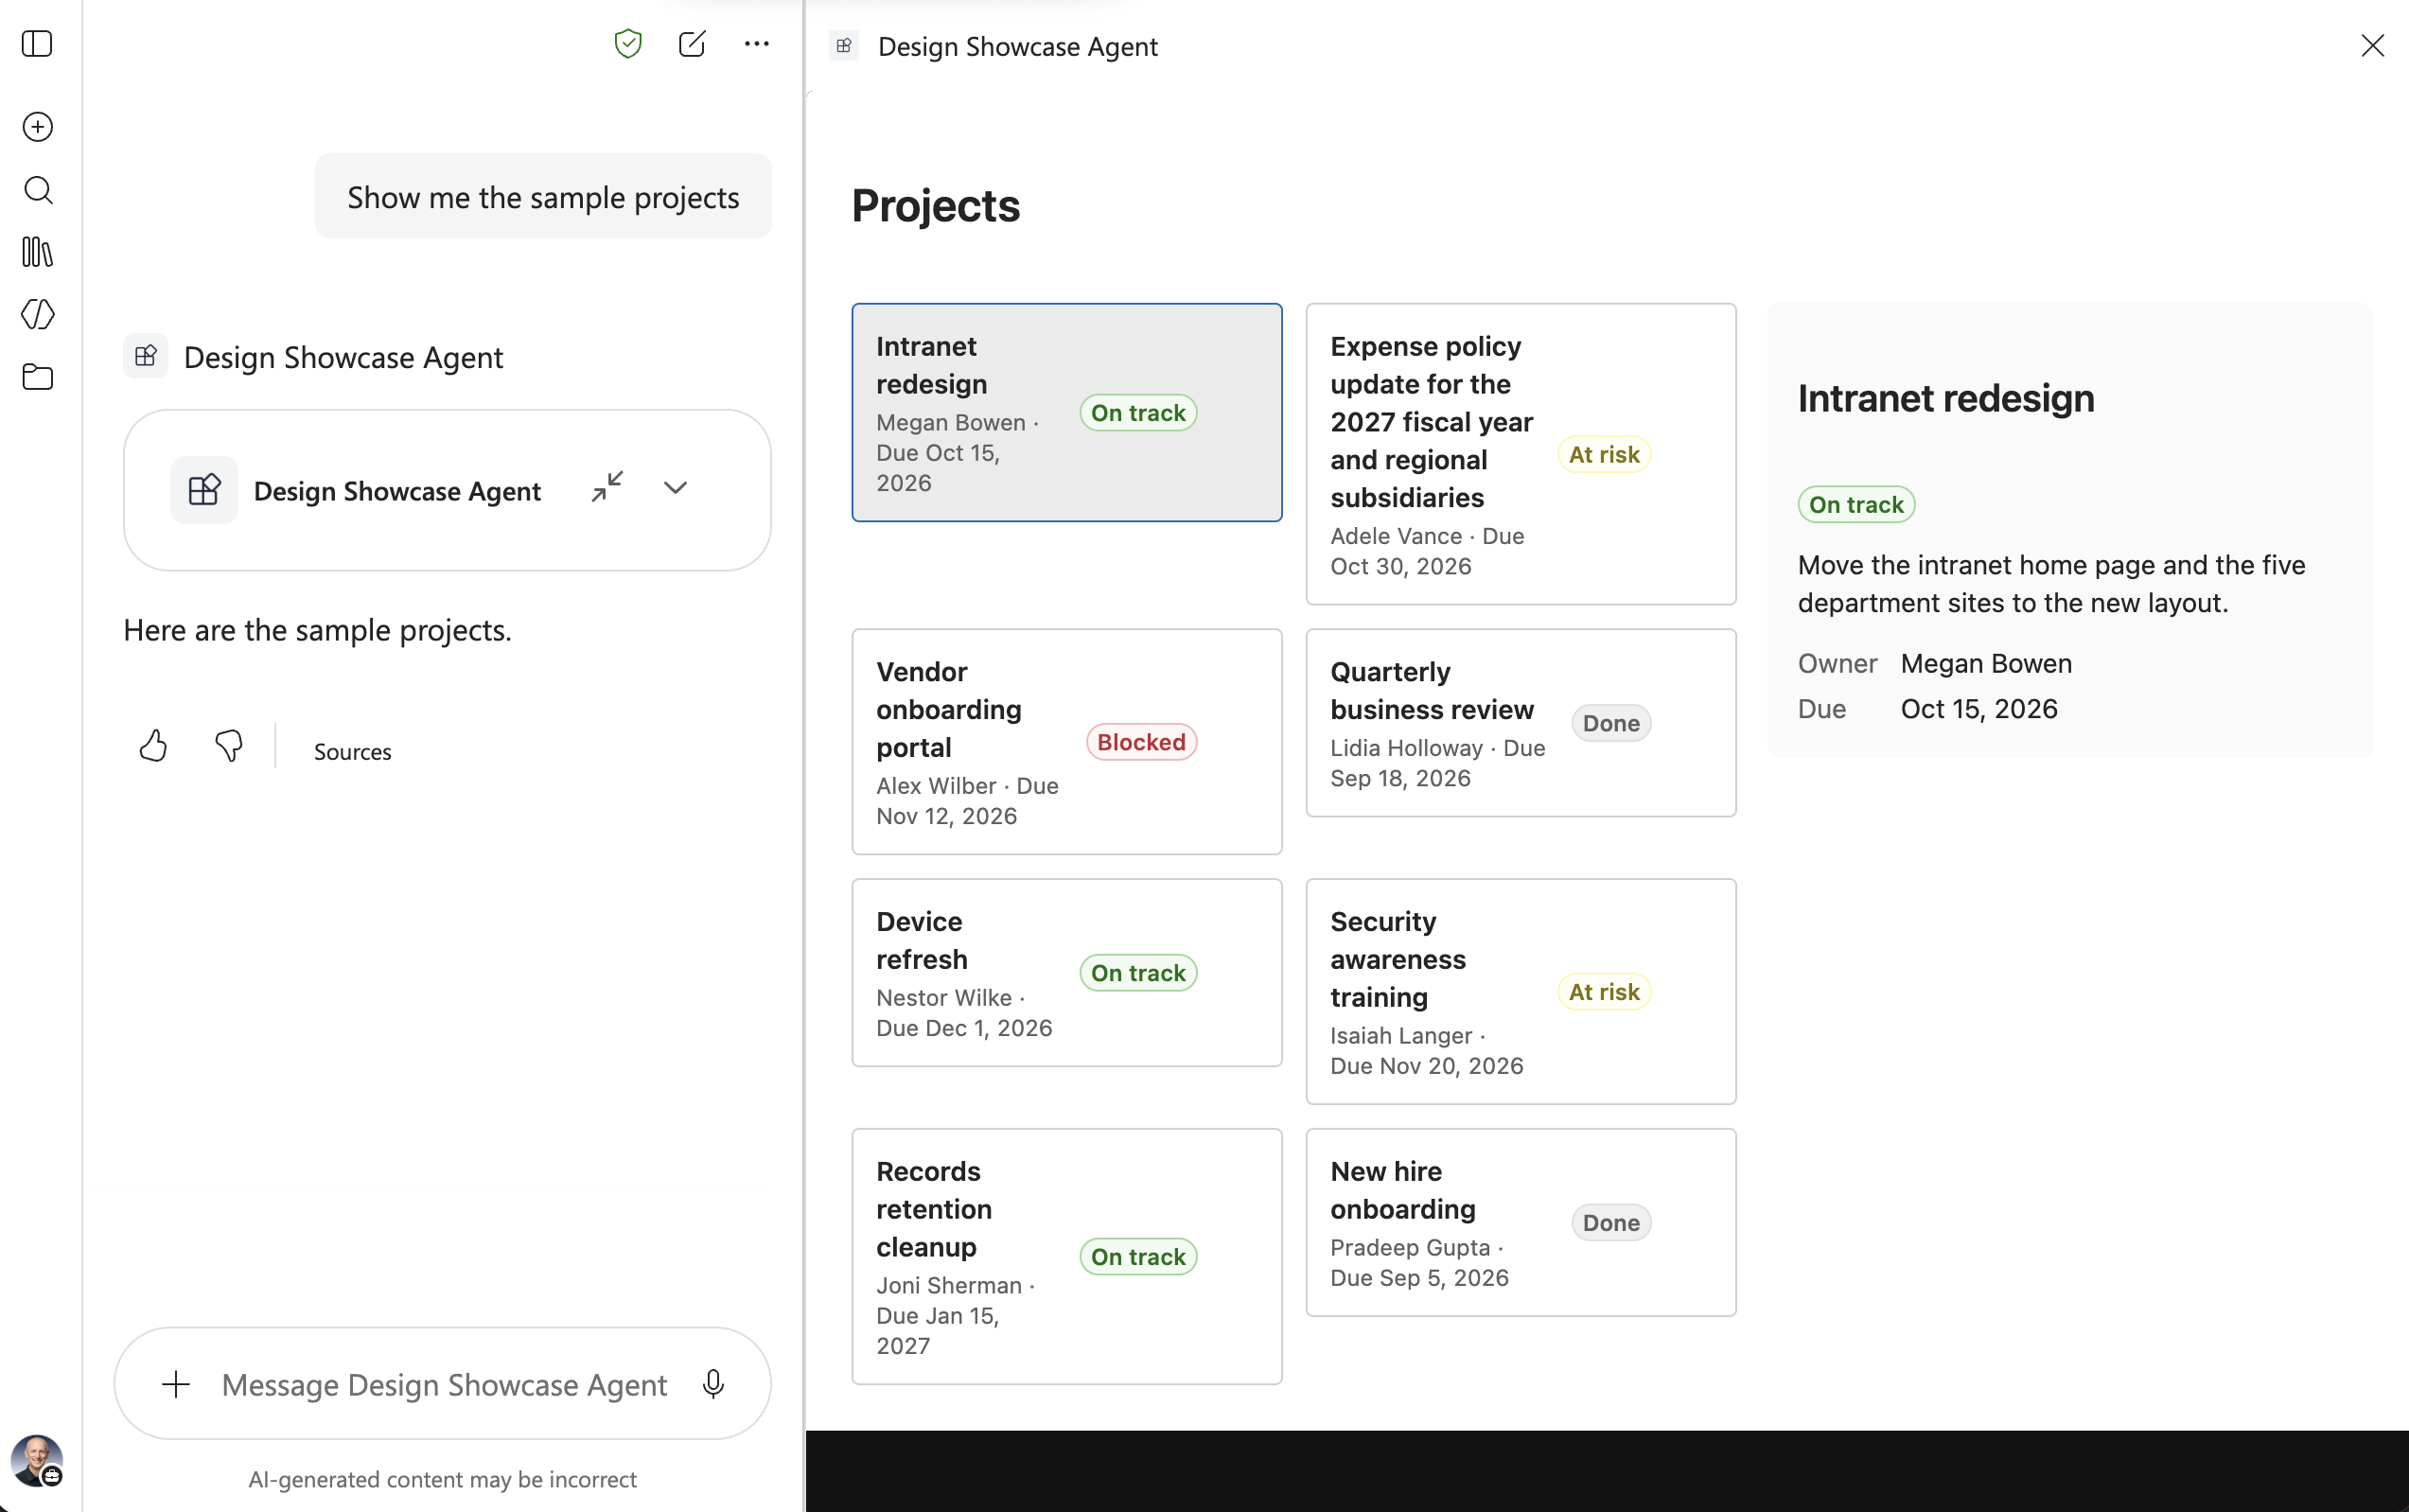Open the Quarterly business review card
Screen dimensions: 2409x1512
(1521, 723)
